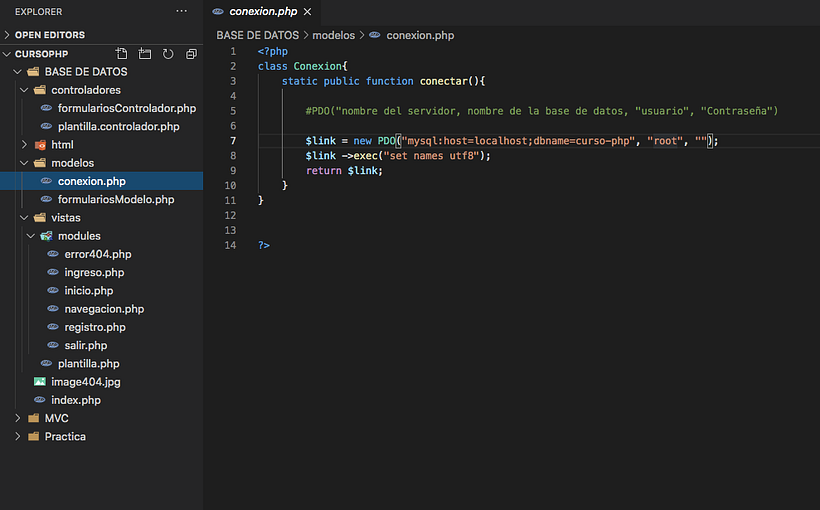The width and height of the screenshot is (820, 510).
Task: Click the EXPLORER panel title
Action: pyautogui.click(x=38, y=12)
